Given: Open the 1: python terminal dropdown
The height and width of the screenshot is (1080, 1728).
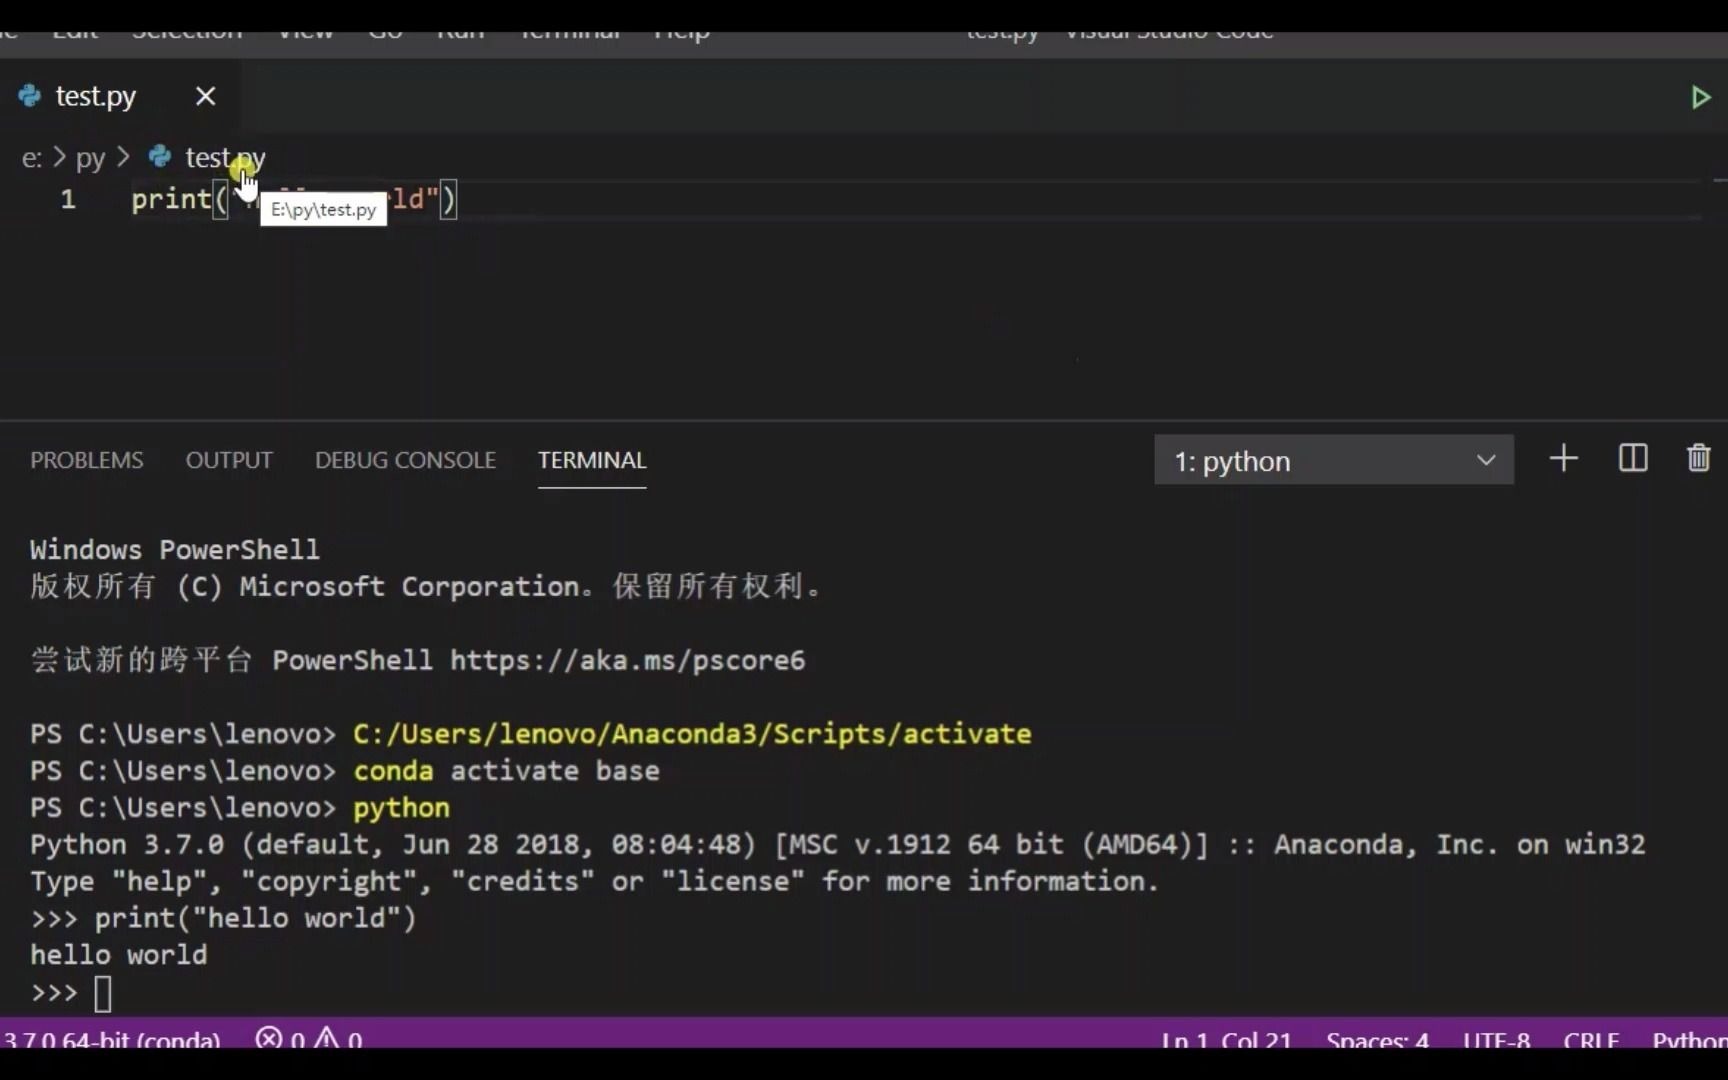Looking at the screenshot, I should 1334,460.
